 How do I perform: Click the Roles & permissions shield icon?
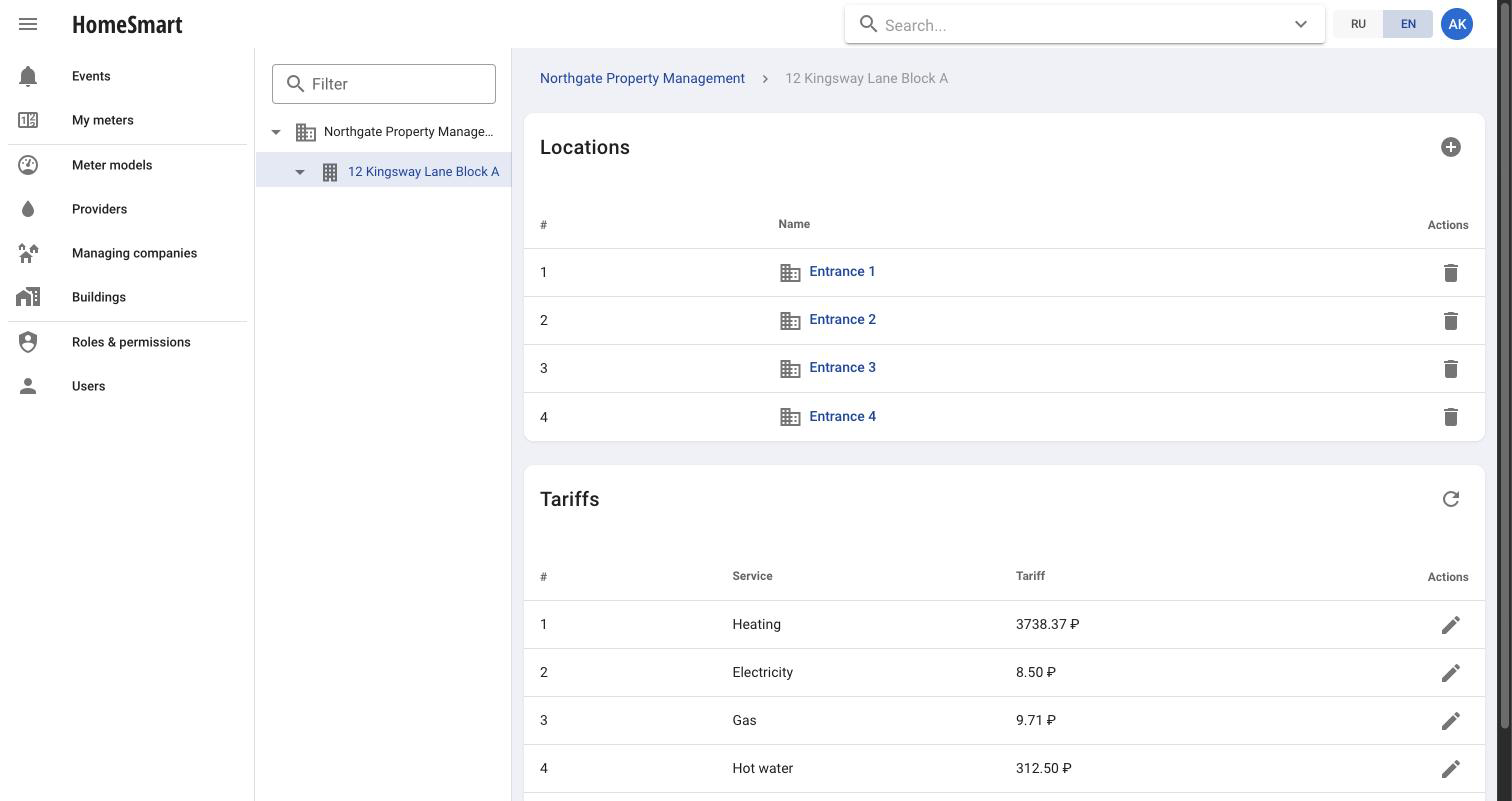tap(28, 342)
